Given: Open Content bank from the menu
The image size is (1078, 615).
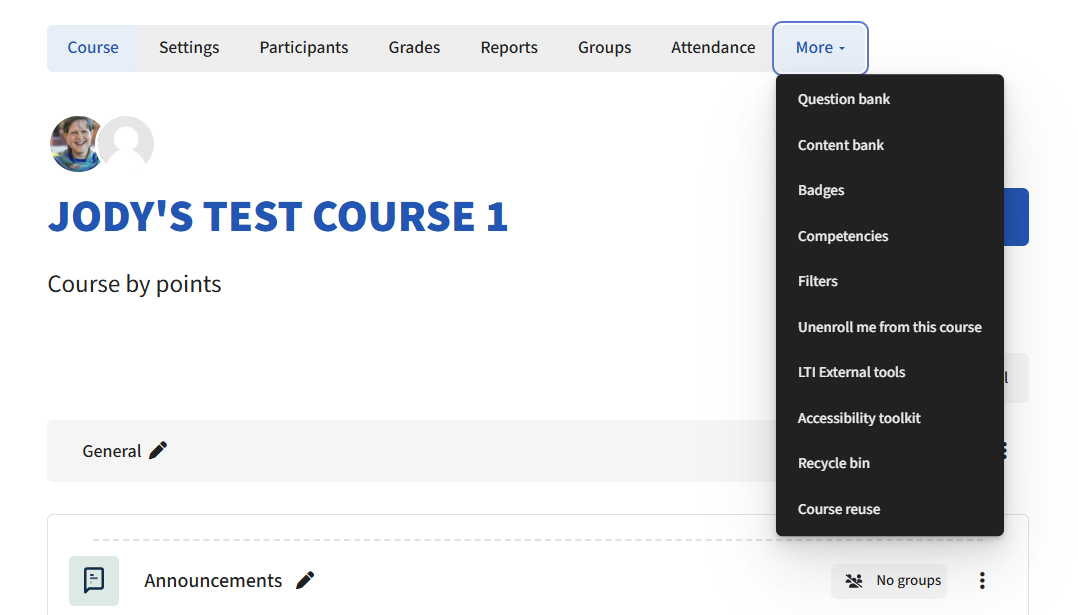Looking at the screenshot, I should (x=840, y=145).
